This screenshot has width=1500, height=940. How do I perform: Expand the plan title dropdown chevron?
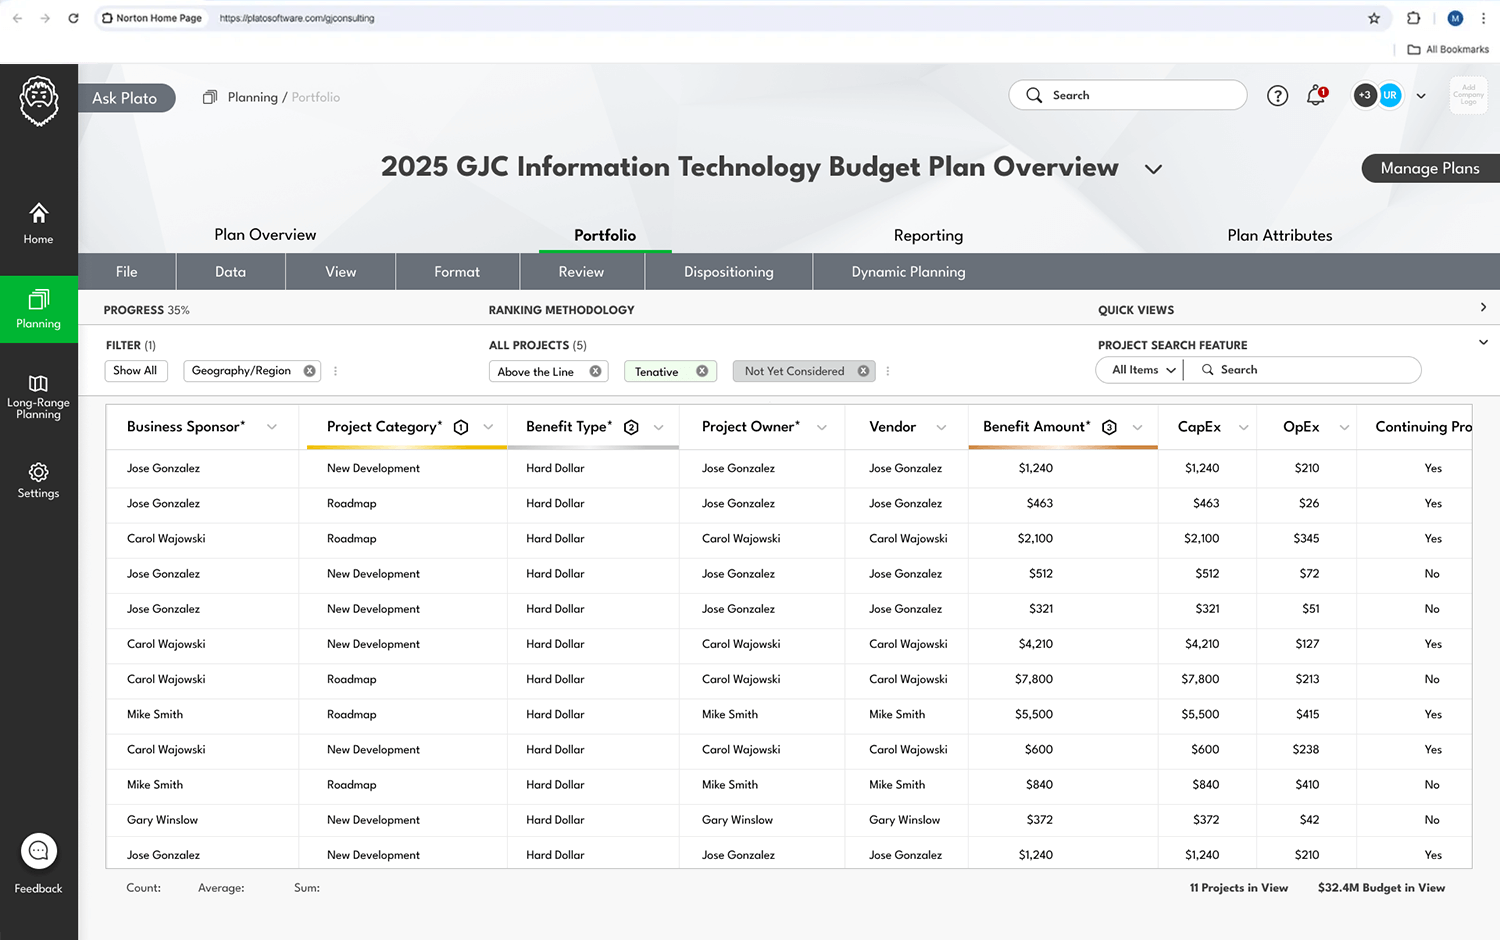(x=1153, y=169)
